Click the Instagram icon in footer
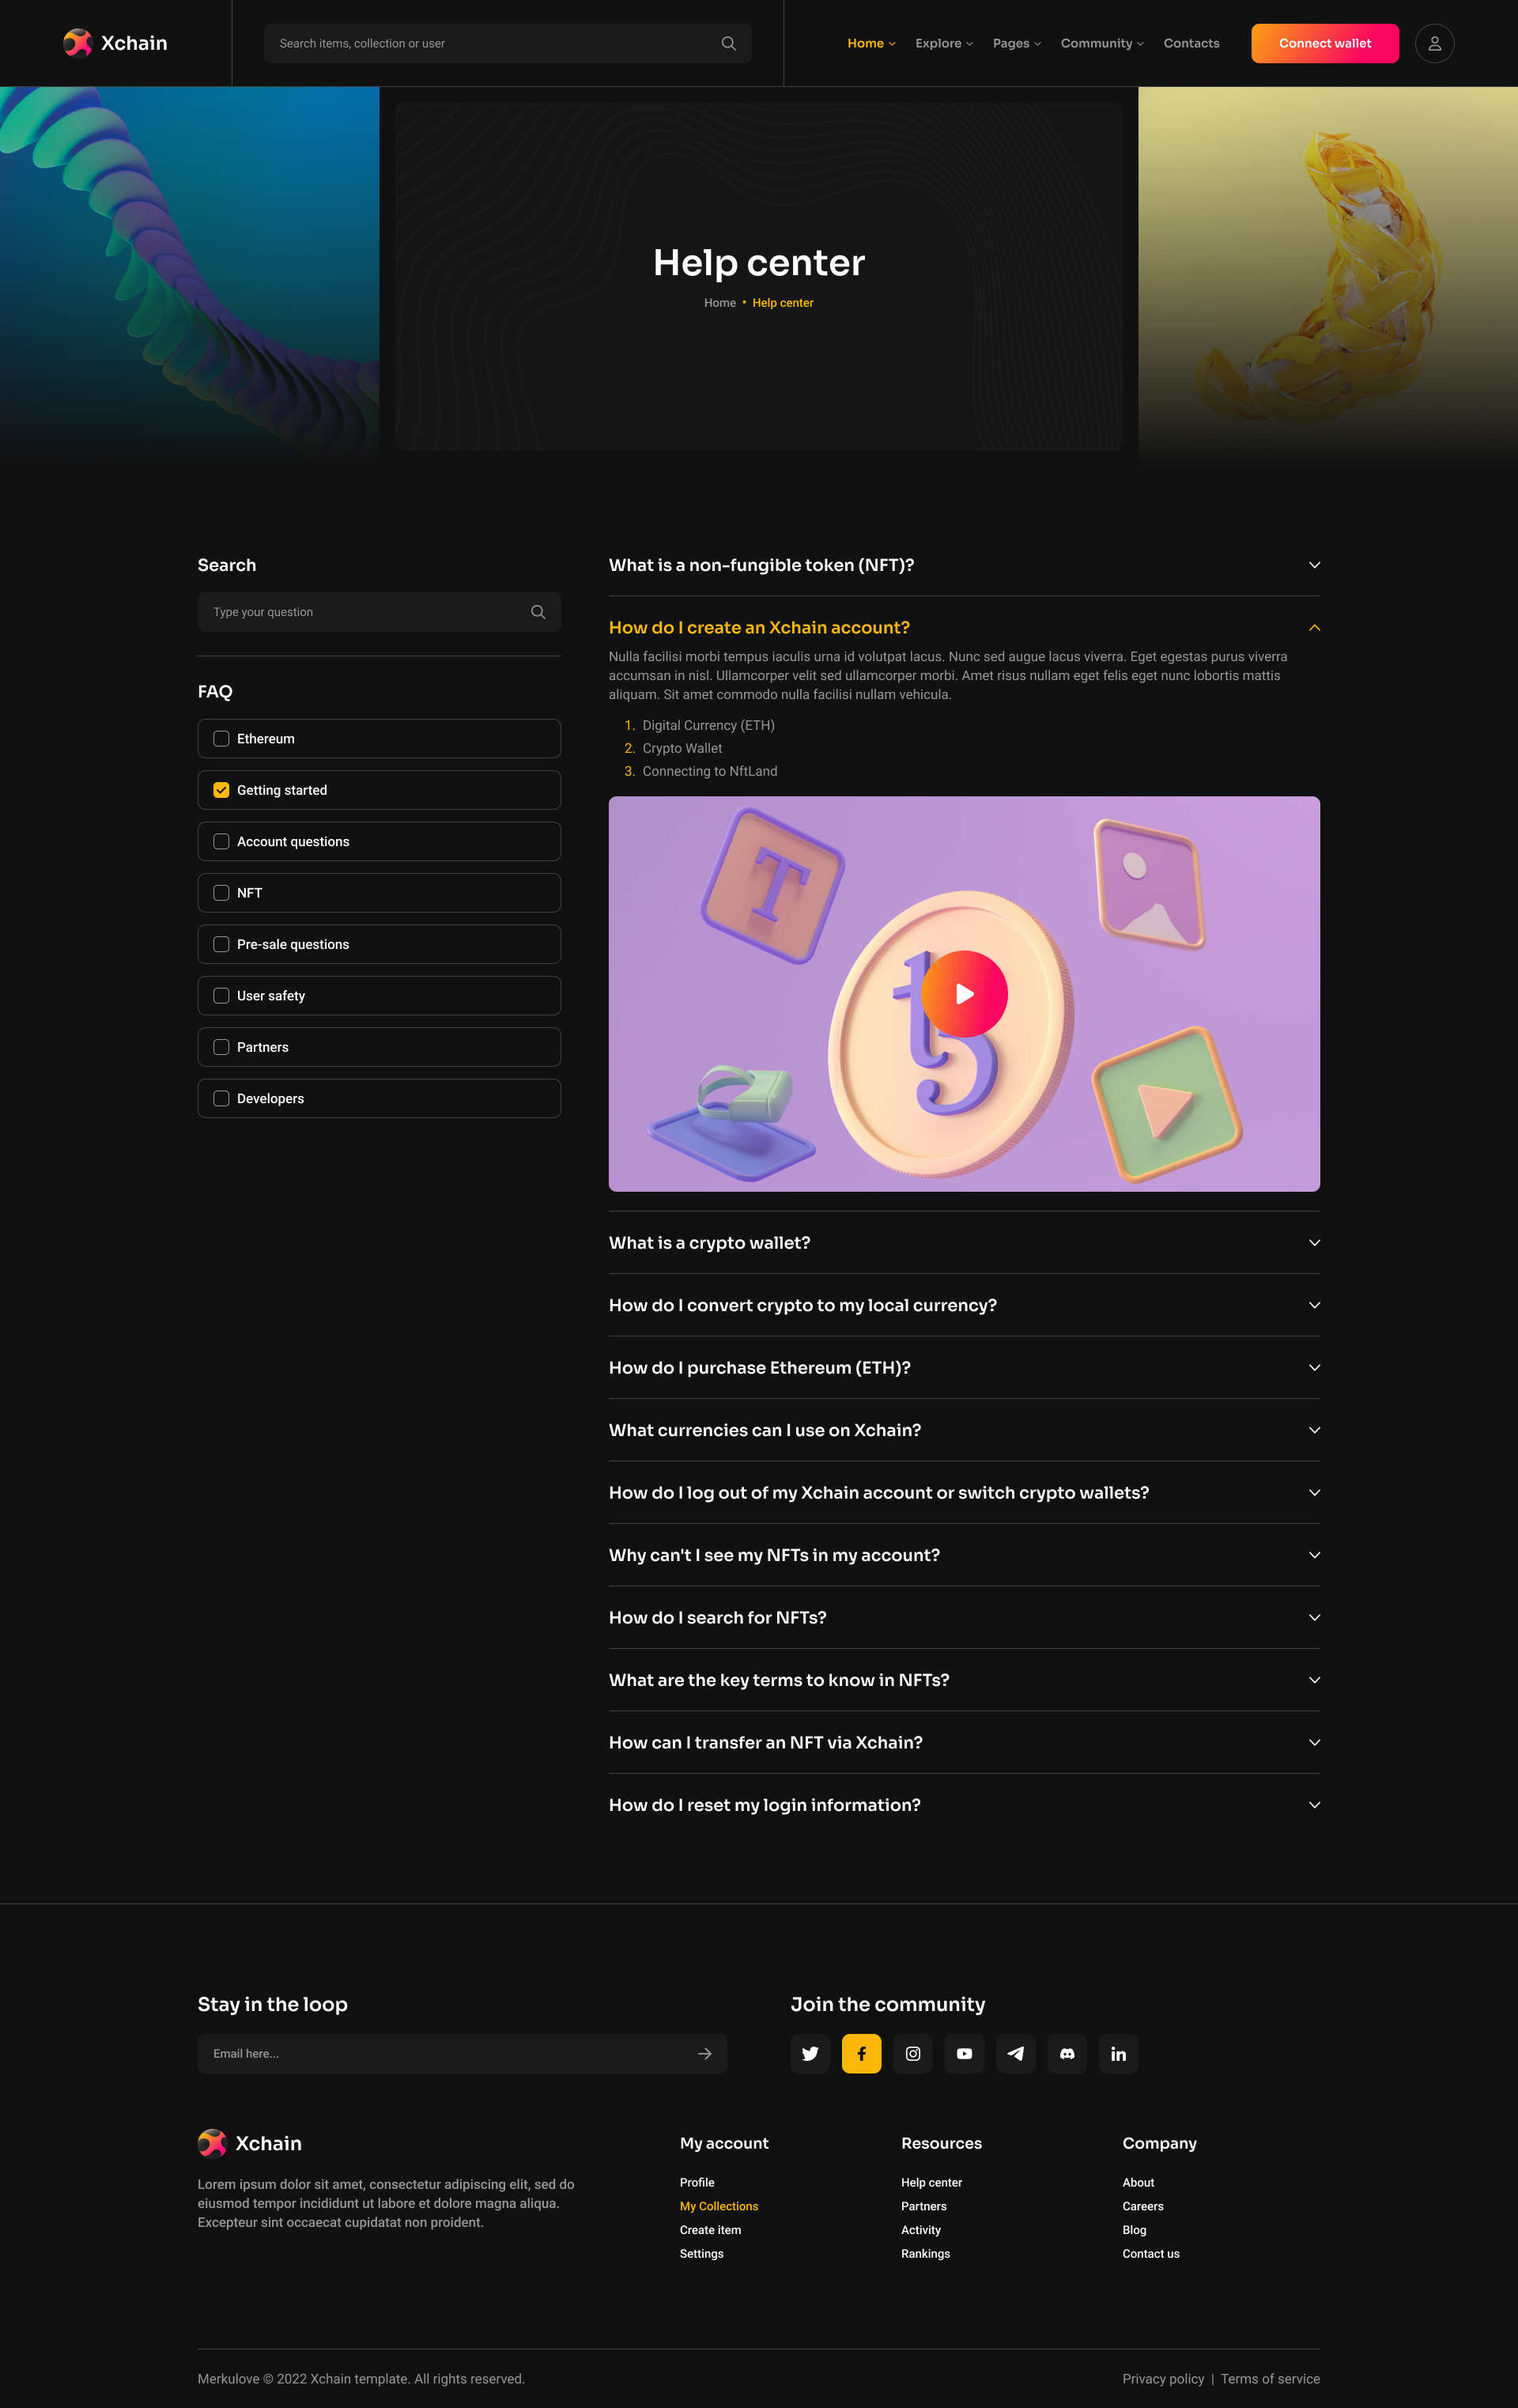Screen dimensions: 1518x2408 [x=913, y=2053]
